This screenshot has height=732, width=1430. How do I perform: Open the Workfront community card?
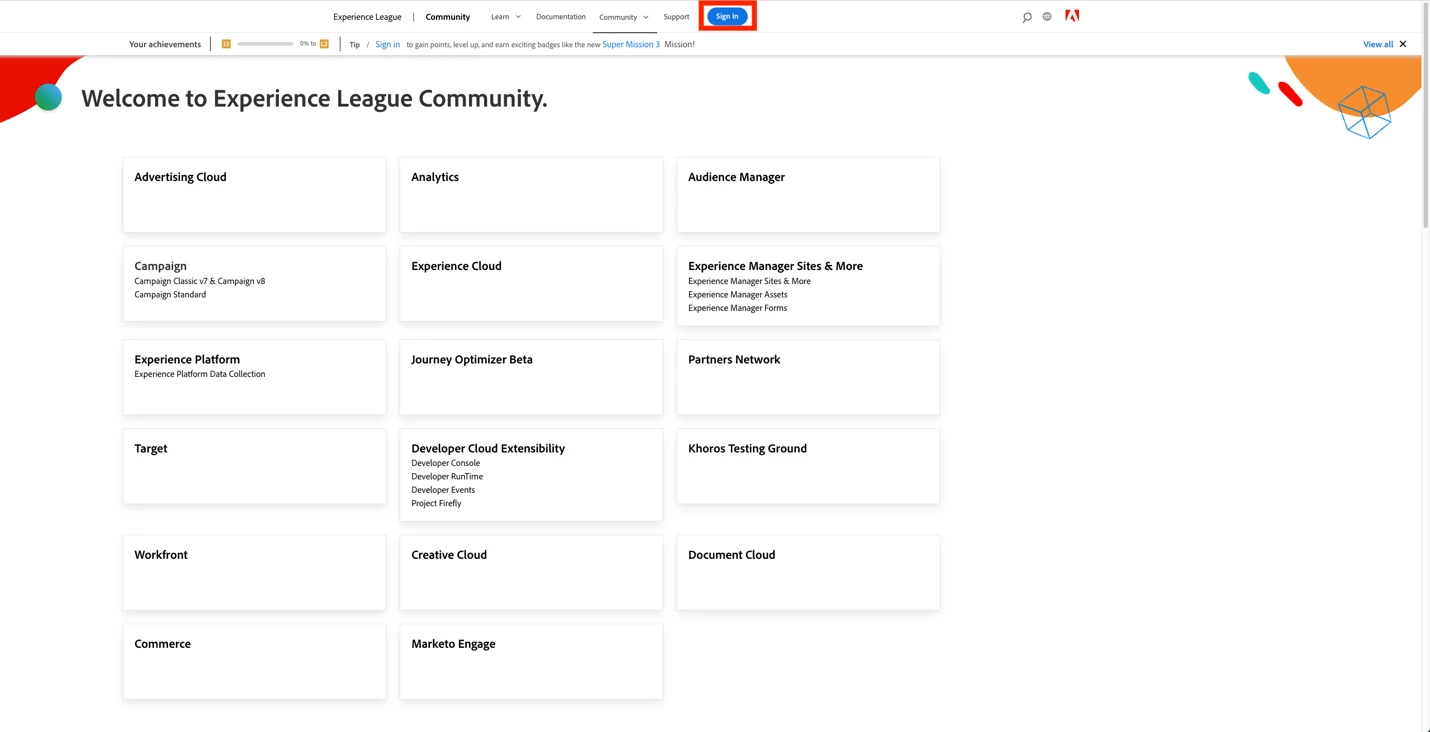point(254,573)
